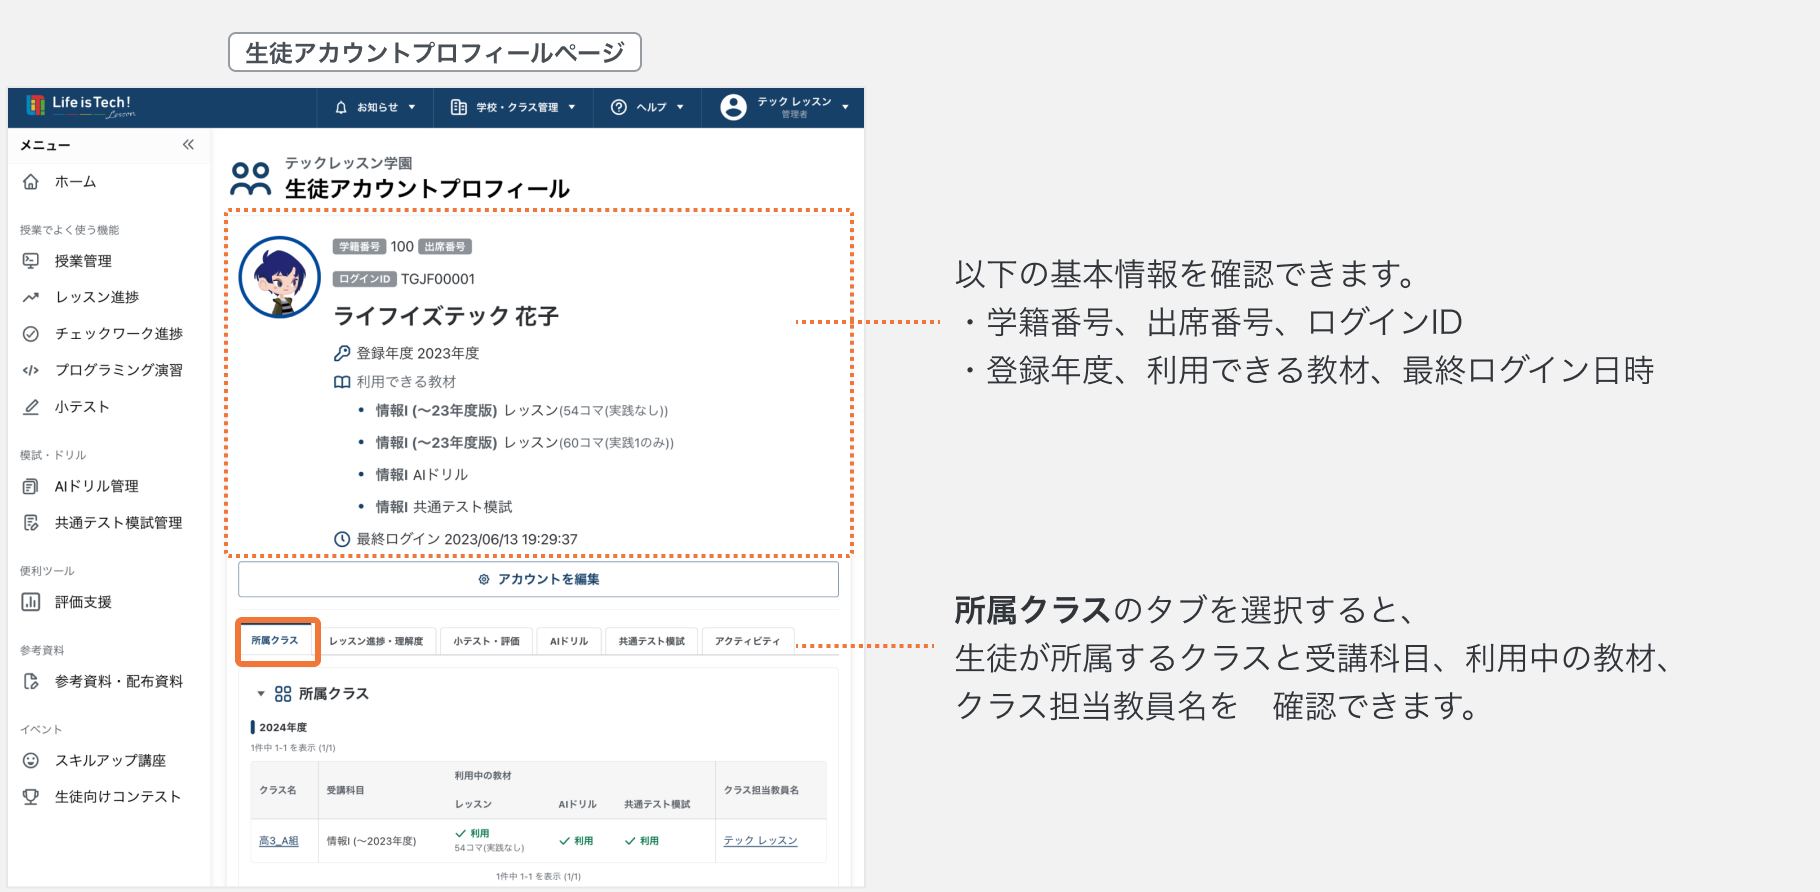
Task: Click the 情報I (〜2023年度) table cell
Action: point(372,841)
